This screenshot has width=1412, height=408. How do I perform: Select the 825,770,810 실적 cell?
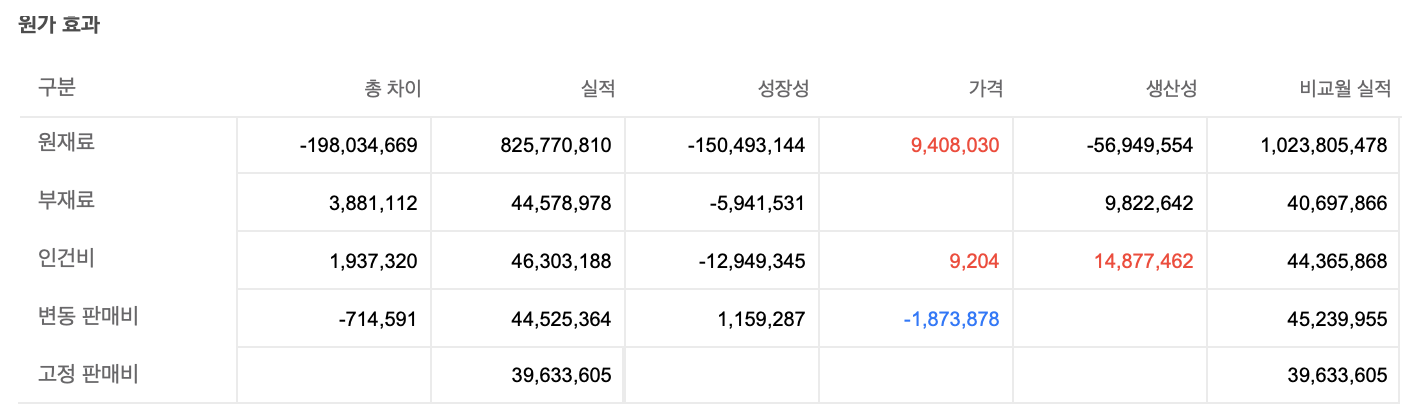click(x=555, y=145)
